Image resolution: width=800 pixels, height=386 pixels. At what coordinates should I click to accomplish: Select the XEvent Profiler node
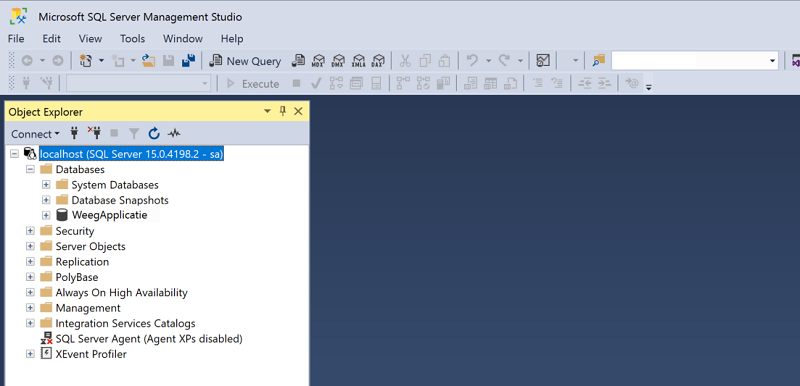(91, 354)
